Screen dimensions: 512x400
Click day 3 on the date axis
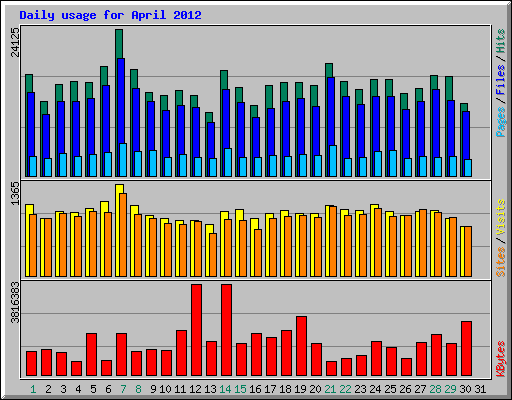63,389
